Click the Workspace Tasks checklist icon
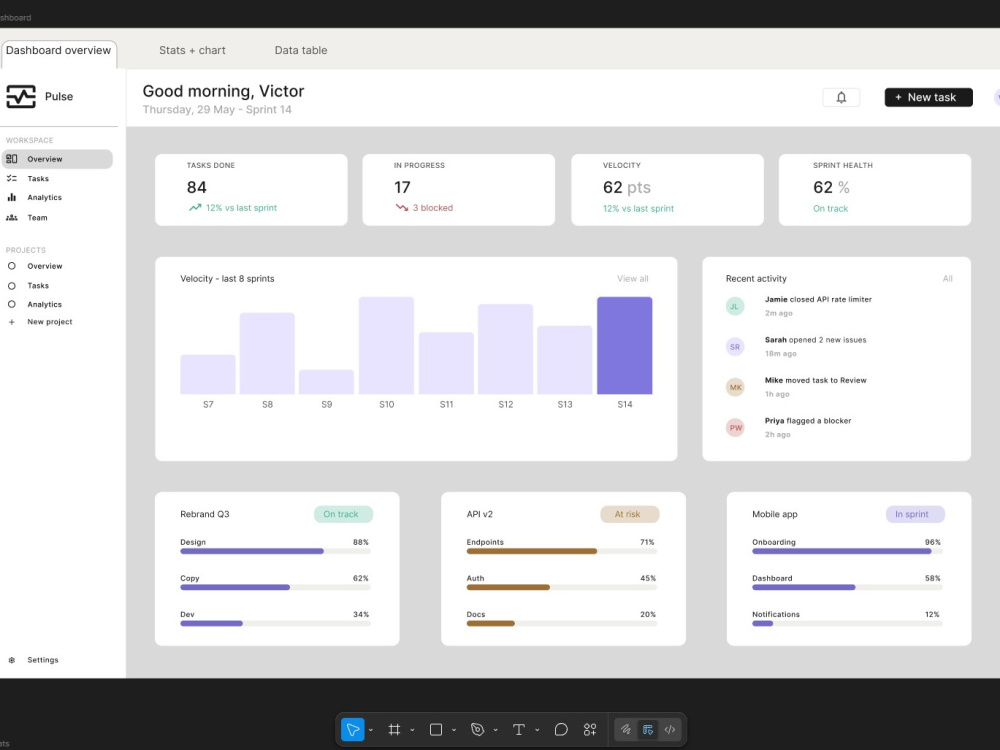Image resolution: width=1000 pixels, height=750 pixels. pos(11,179)
